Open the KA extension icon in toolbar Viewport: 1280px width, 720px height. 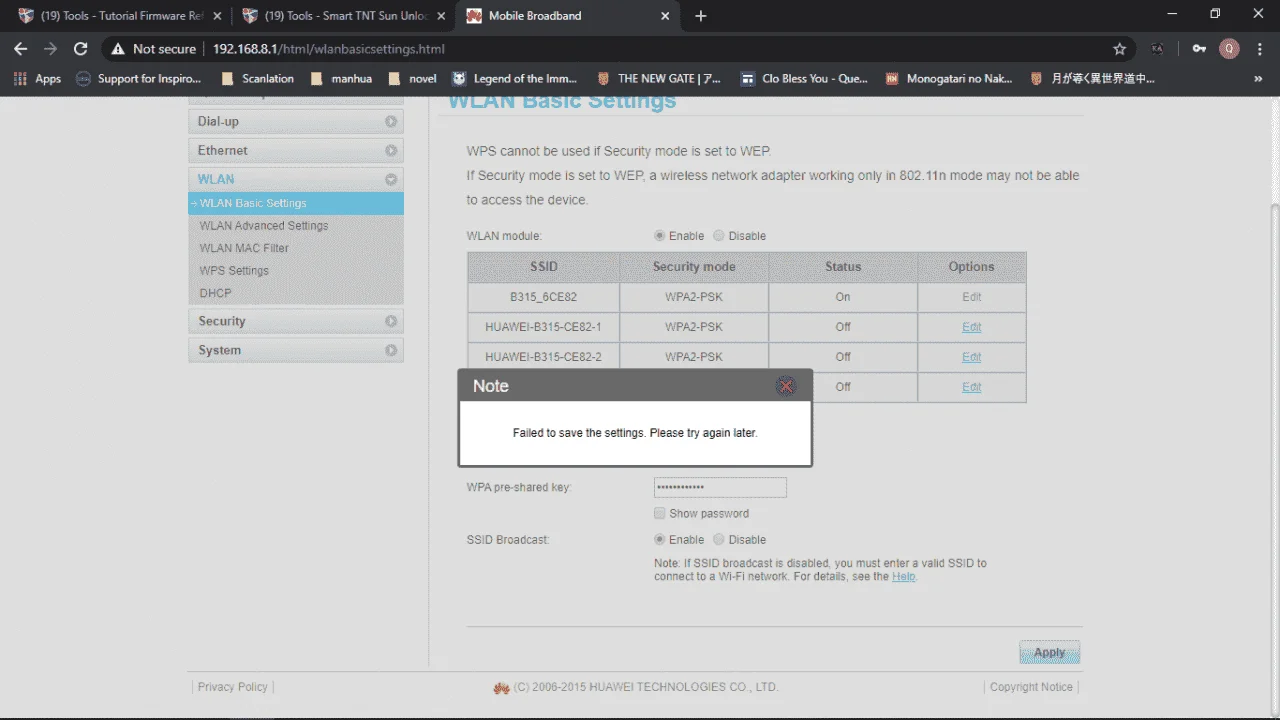[1157, 48]
